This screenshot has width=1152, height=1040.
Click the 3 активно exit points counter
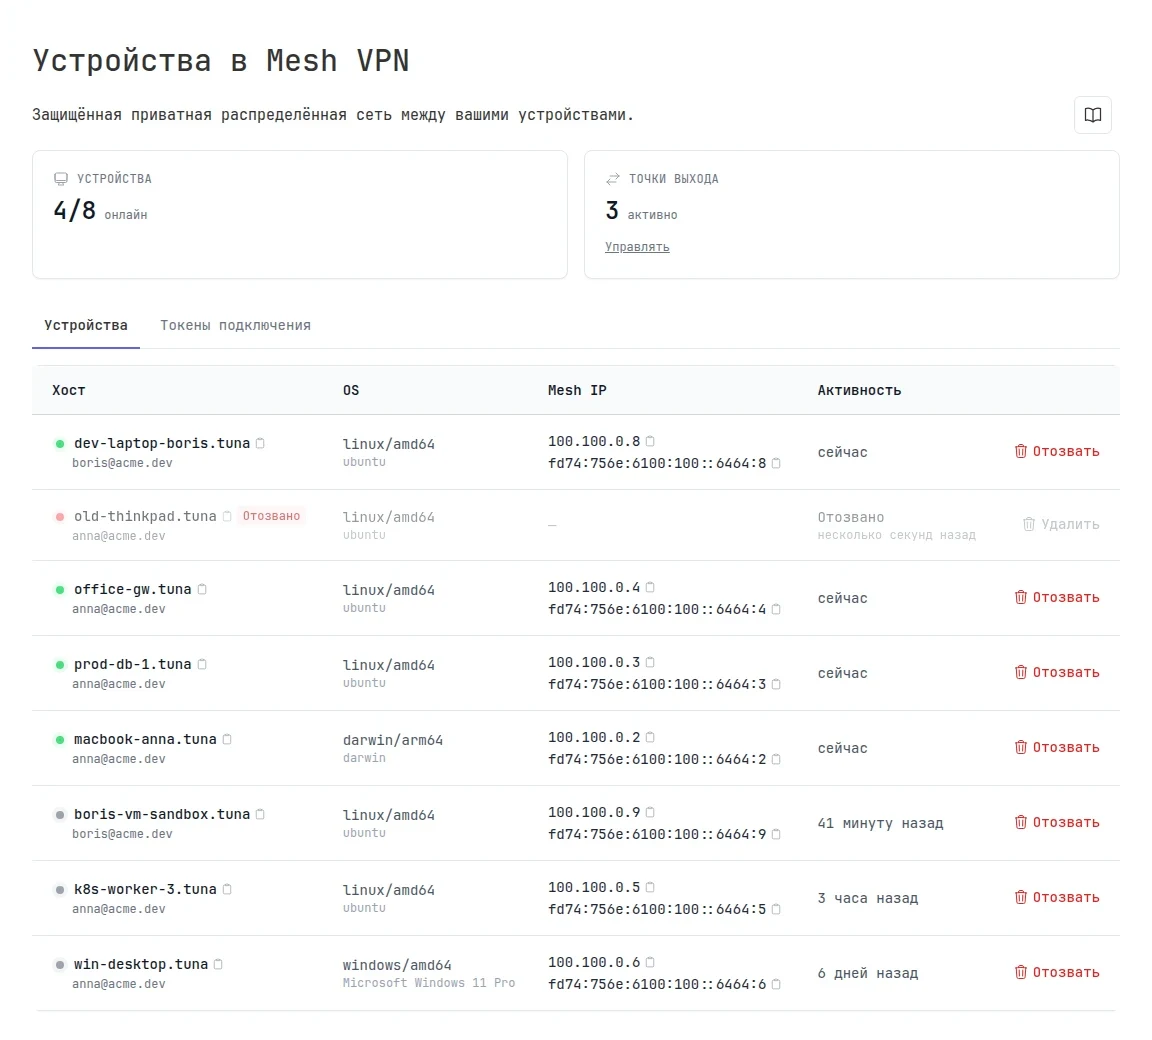(x=641, y=211)
